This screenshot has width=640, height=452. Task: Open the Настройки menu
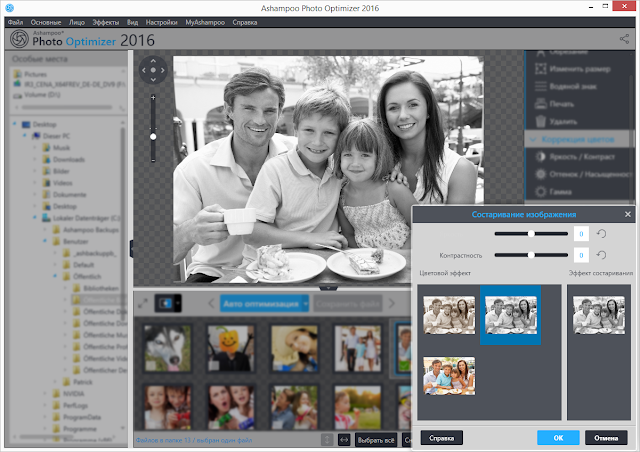(162, 22)
